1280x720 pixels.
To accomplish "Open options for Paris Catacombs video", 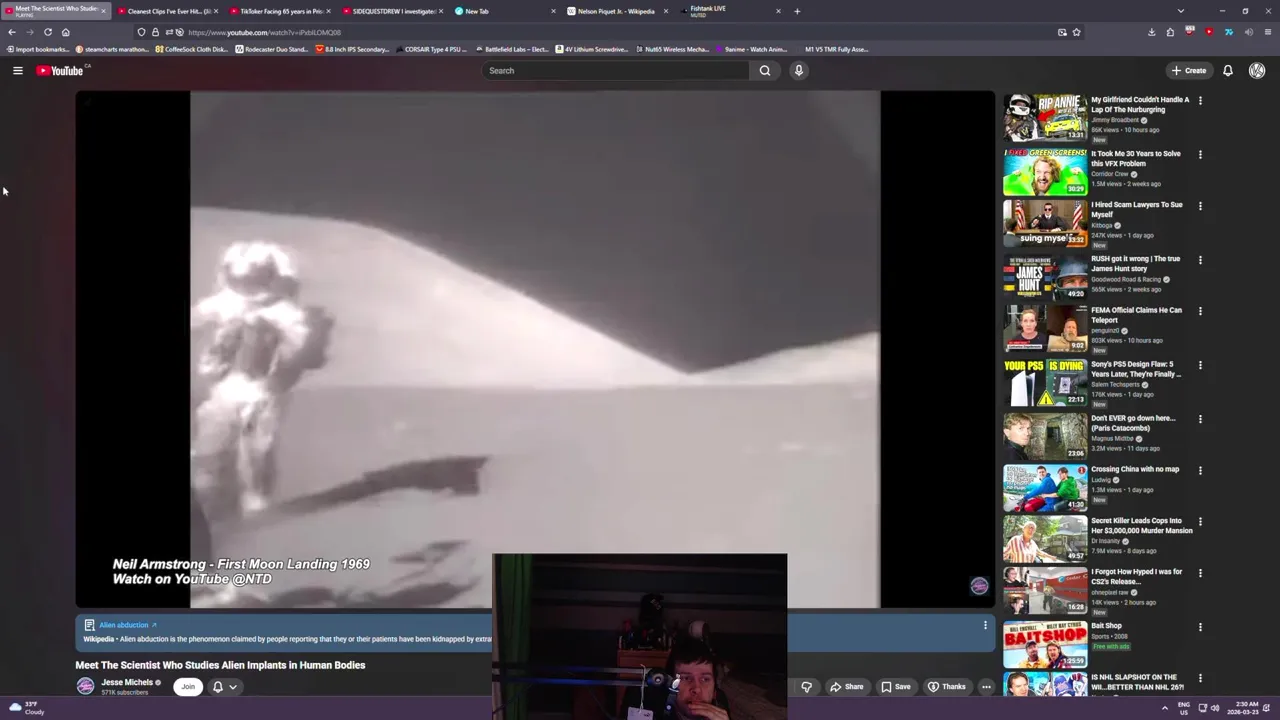I will point(1200,419).
